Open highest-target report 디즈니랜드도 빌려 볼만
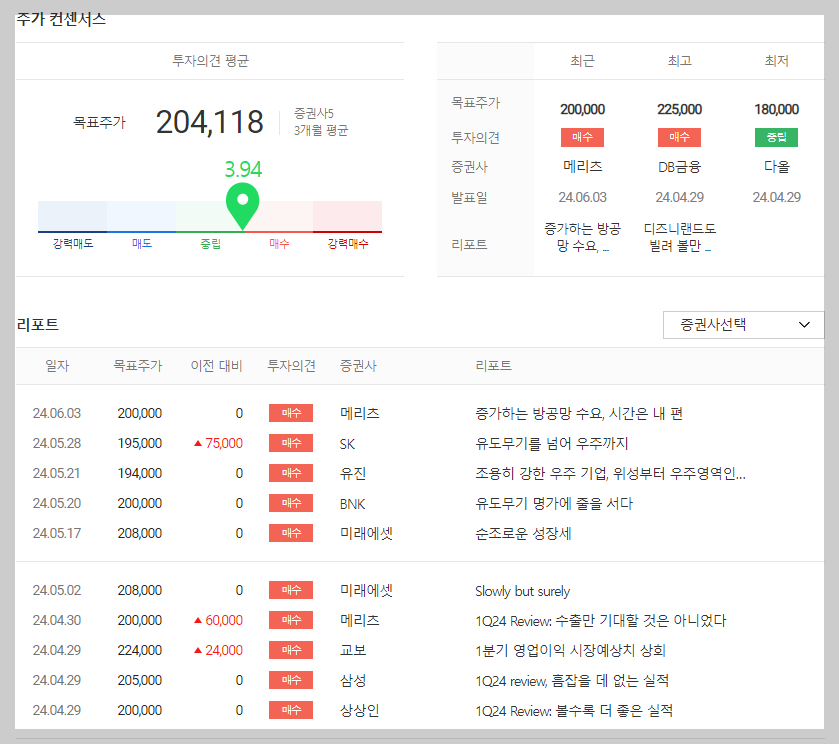The height and width of the screenshot is (744, 839). [x=680, y=237]
